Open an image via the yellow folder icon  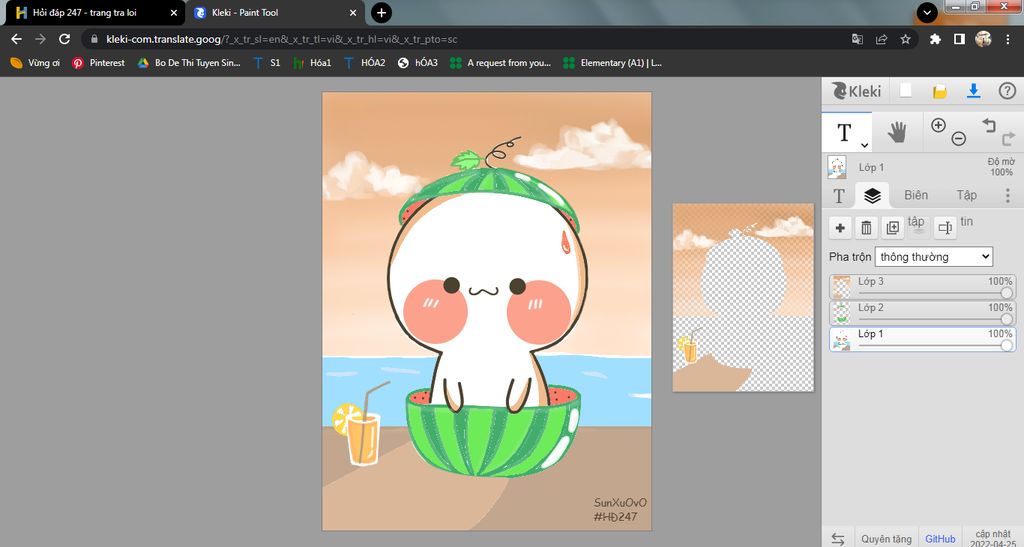click(940, 91)
